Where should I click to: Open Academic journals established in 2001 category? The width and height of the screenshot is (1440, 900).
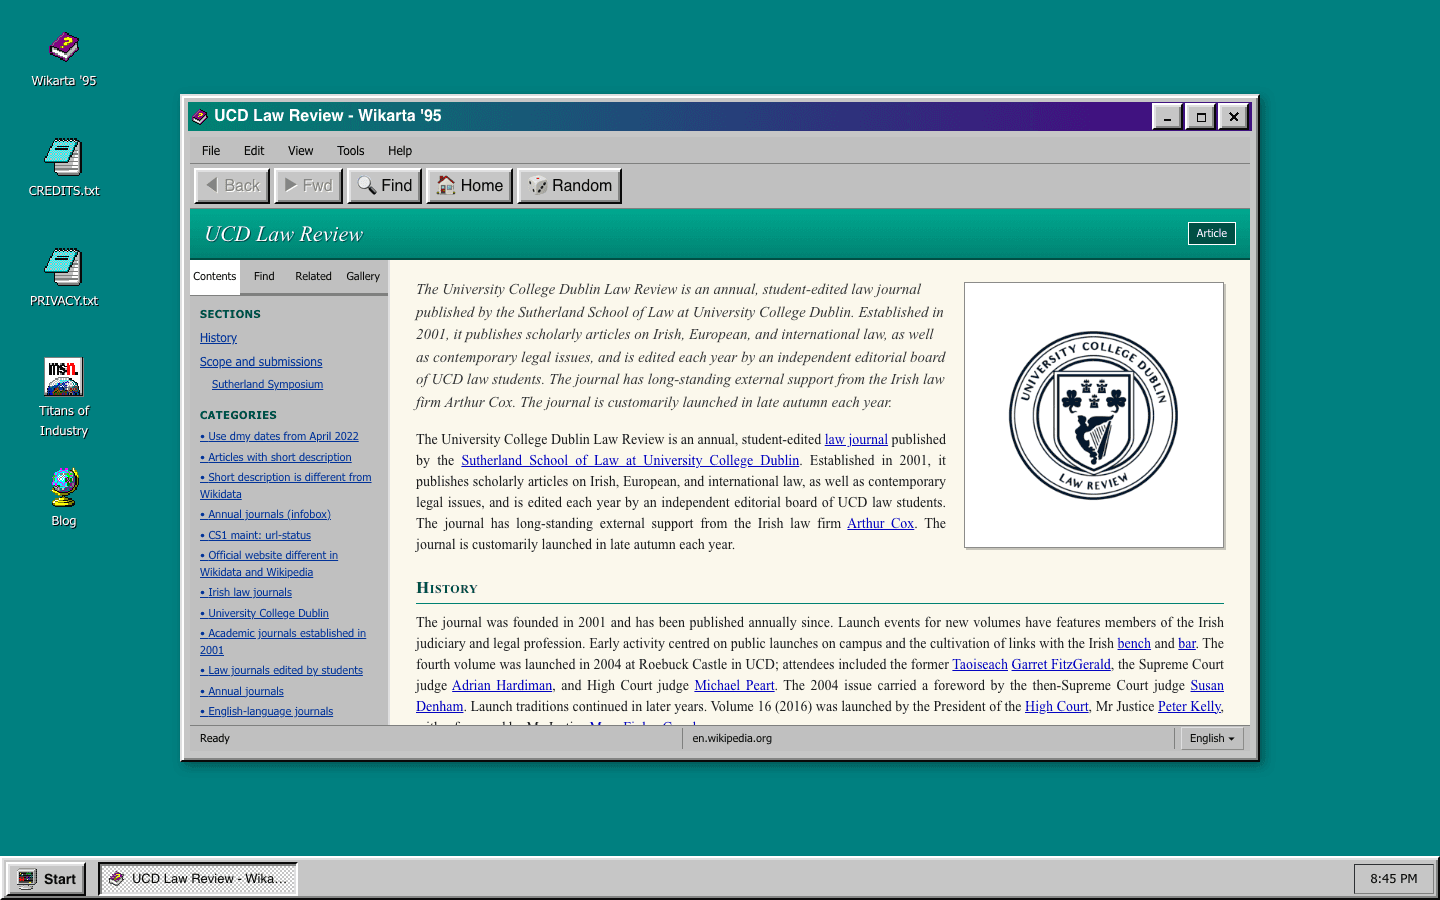coord(283,642)
